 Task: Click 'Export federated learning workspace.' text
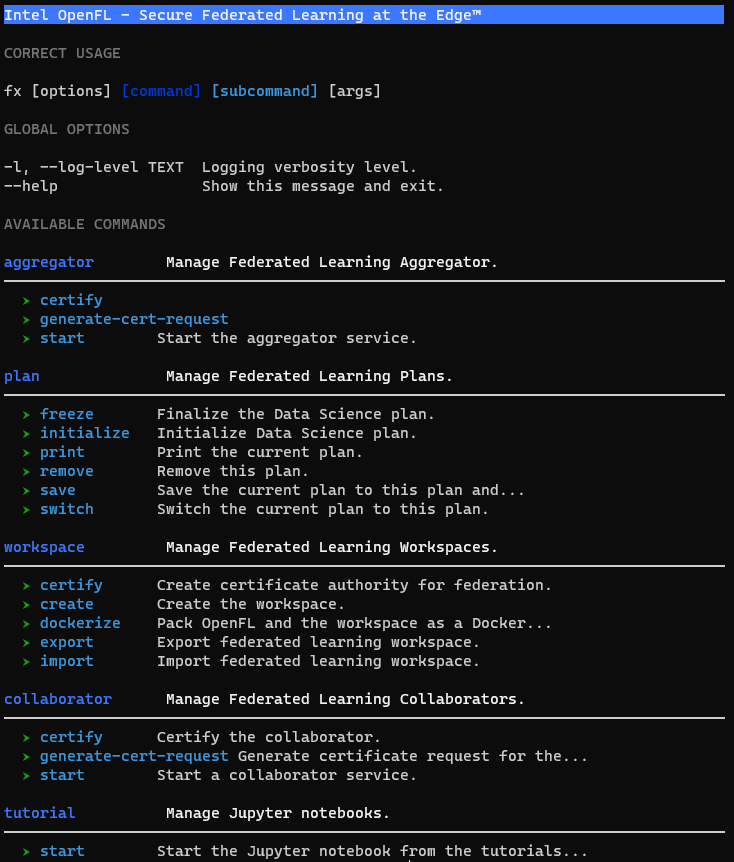pyautogui.click(x=318, y=643)
